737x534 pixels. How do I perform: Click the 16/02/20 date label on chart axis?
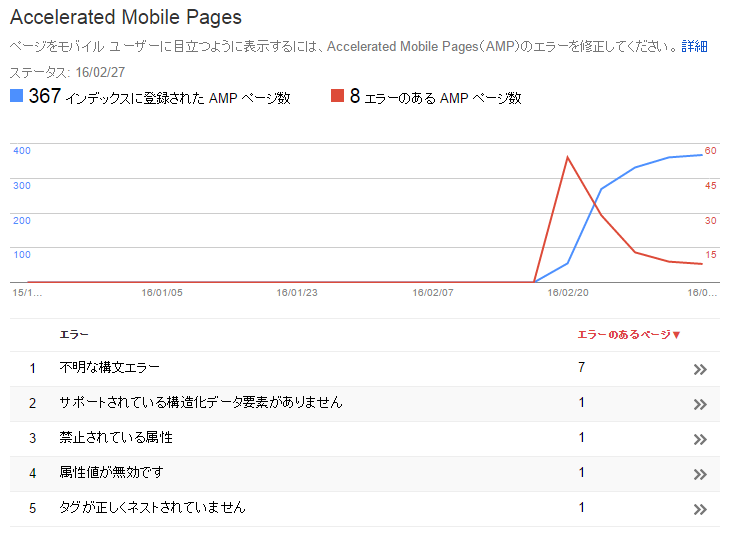click(x=568, y=293)
